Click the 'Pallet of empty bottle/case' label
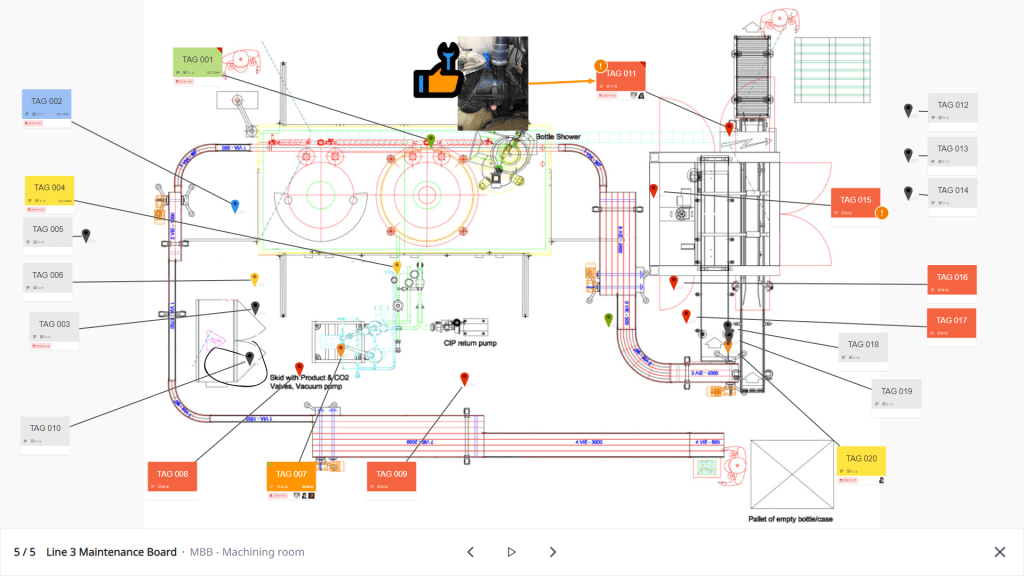The height and width of the screenshot is (576, 1024). click(790, 519)
